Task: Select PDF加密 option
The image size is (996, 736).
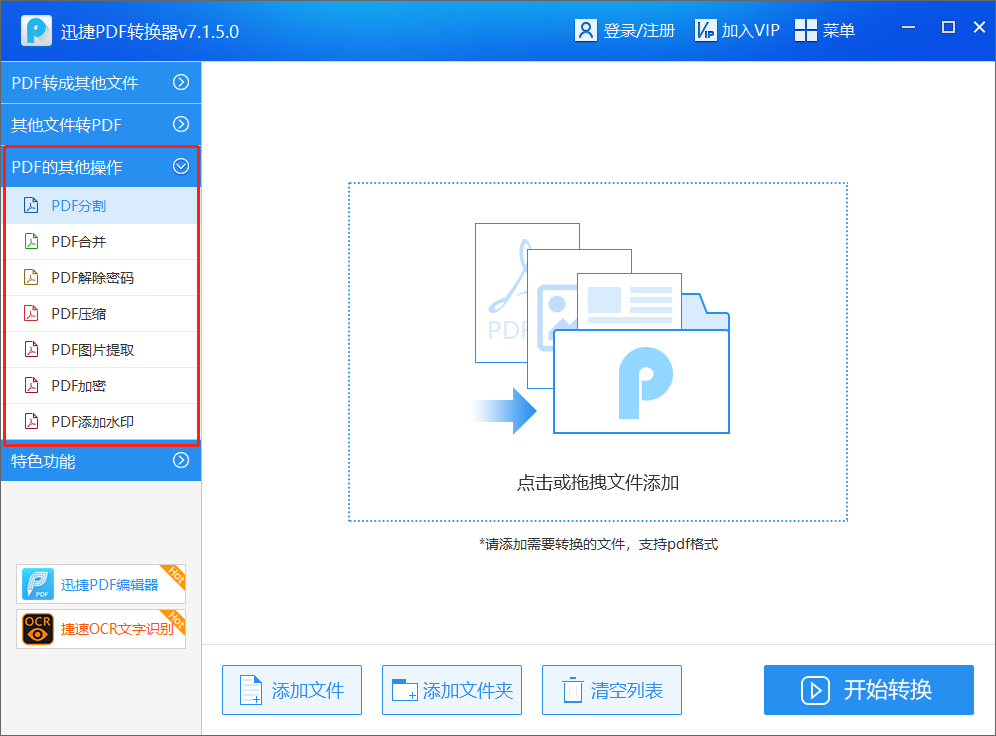Action: click(101, 385)
